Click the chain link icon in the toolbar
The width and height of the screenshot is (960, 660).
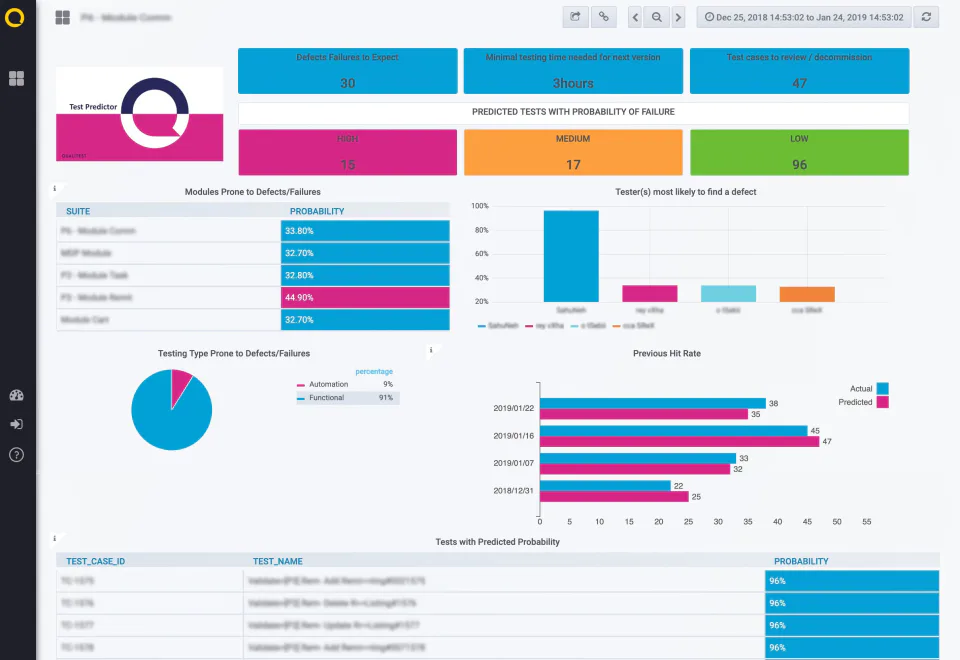pyautogui.click(x=604, y=17)
